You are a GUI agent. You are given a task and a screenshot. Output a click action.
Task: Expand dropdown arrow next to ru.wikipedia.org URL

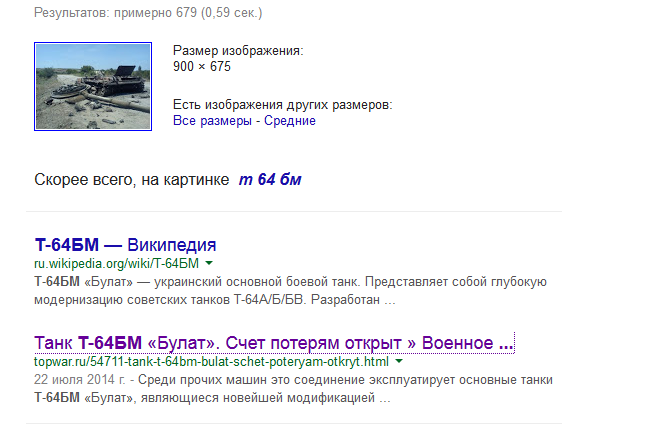[x=209, y=263]
